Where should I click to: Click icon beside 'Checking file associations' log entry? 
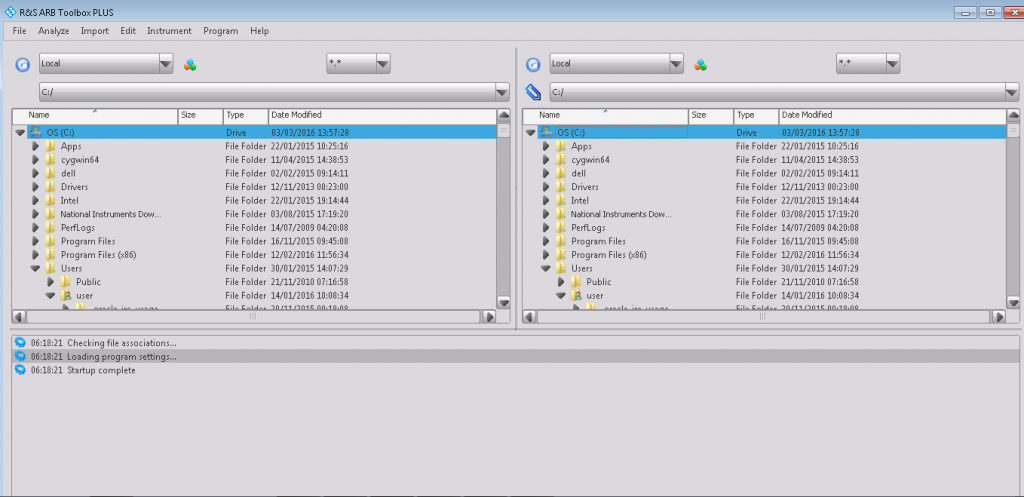pyautogui.click(x=20, y=343)
